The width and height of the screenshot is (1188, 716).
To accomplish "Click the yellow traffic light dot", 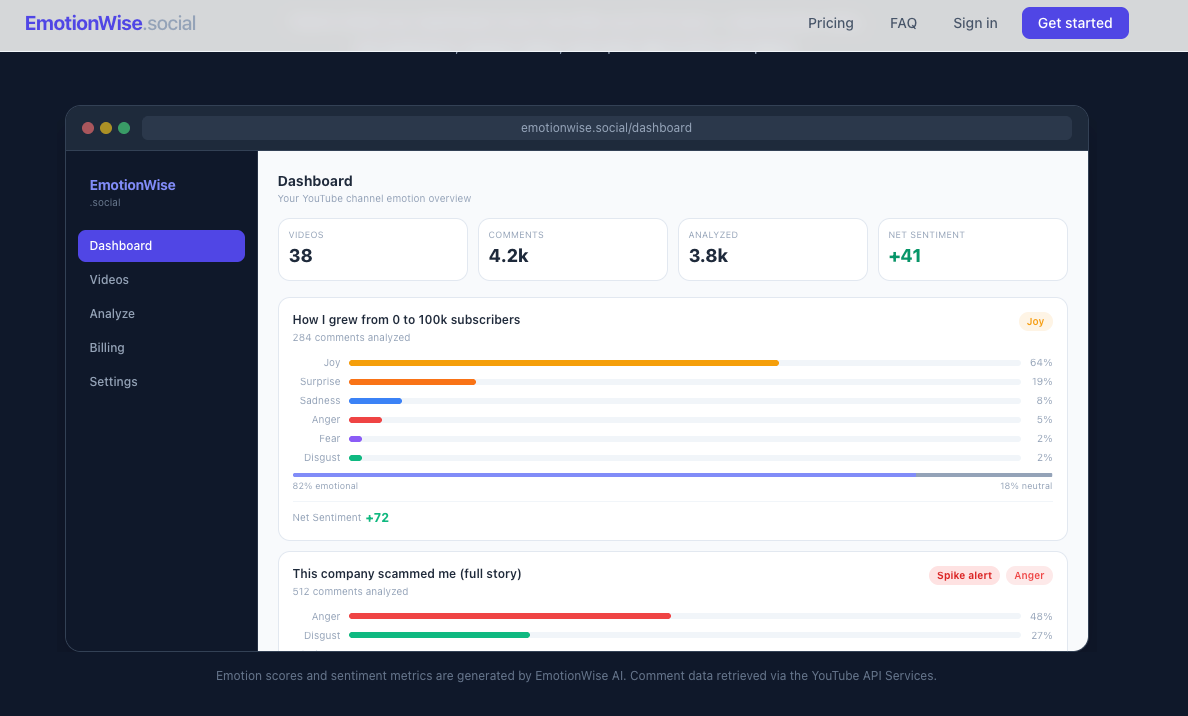I will click(x=106, y=127).
